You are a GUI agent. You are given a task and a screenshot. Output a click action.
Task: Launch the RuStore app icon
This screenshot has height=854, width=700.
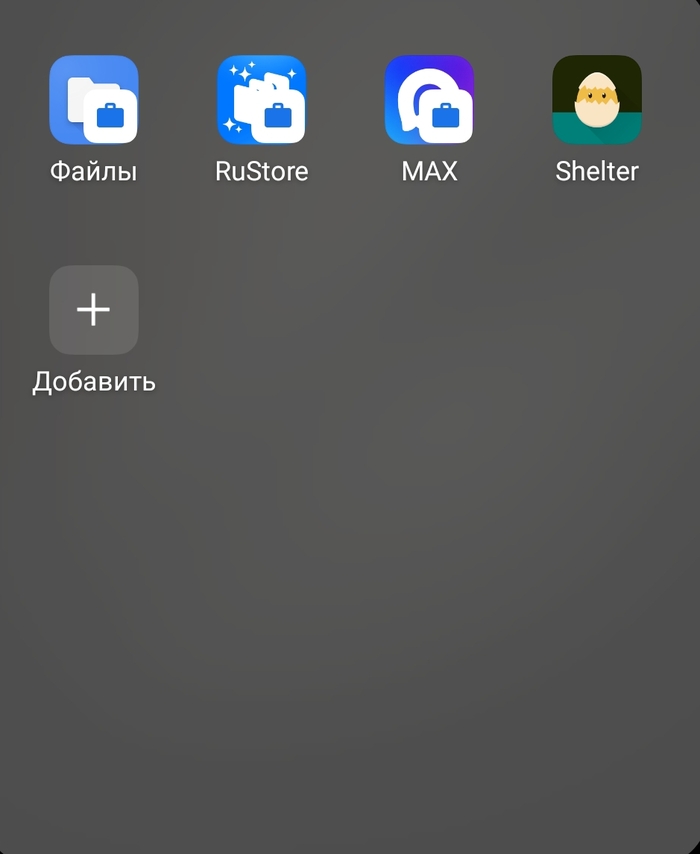coord(261,100)
